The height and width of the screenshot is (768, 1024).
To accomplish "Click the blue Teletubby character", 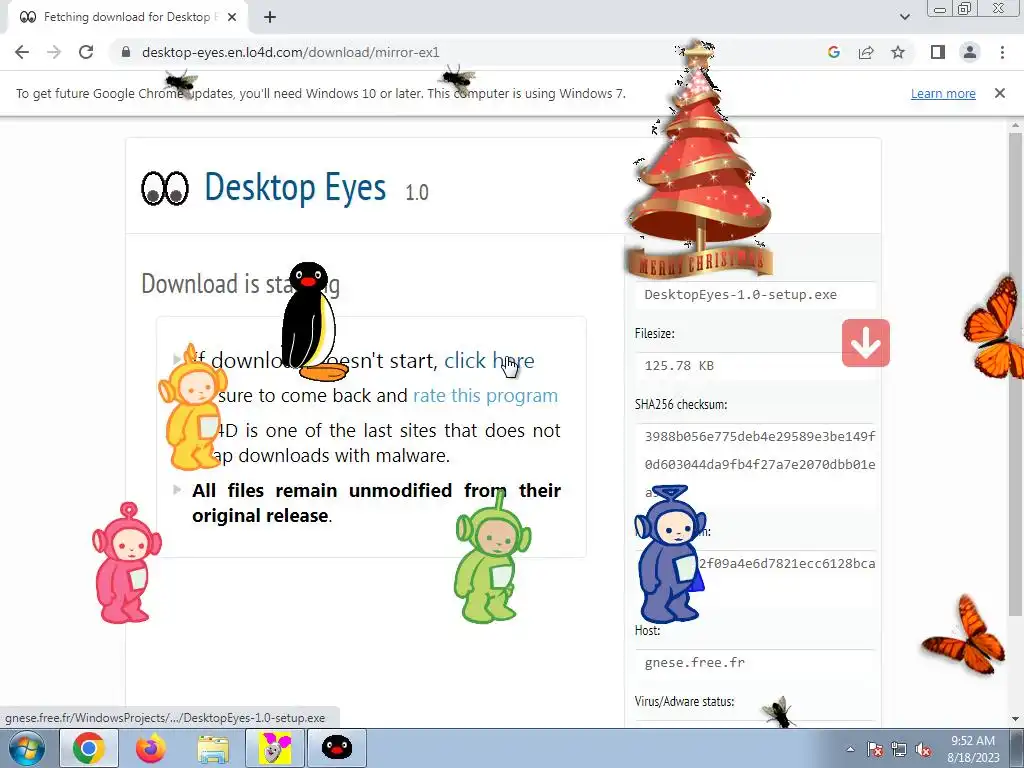I will [670, 554].
